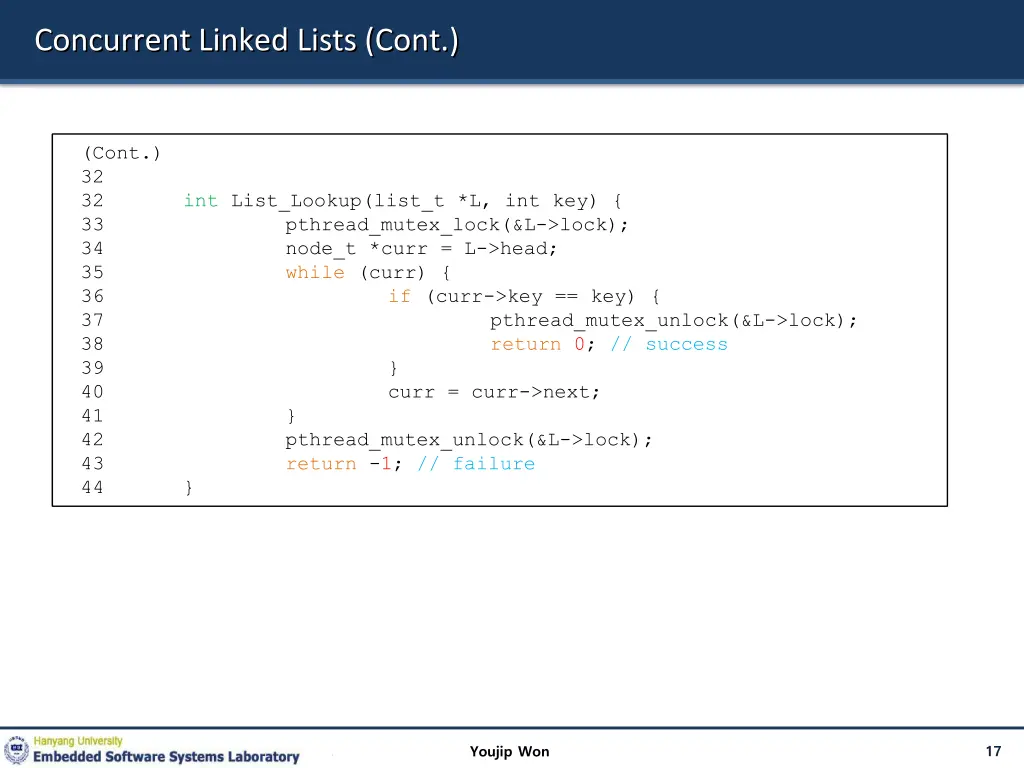Click the Hanyang University logo emblem
The image size is (1024, 768).
[17, 750]
